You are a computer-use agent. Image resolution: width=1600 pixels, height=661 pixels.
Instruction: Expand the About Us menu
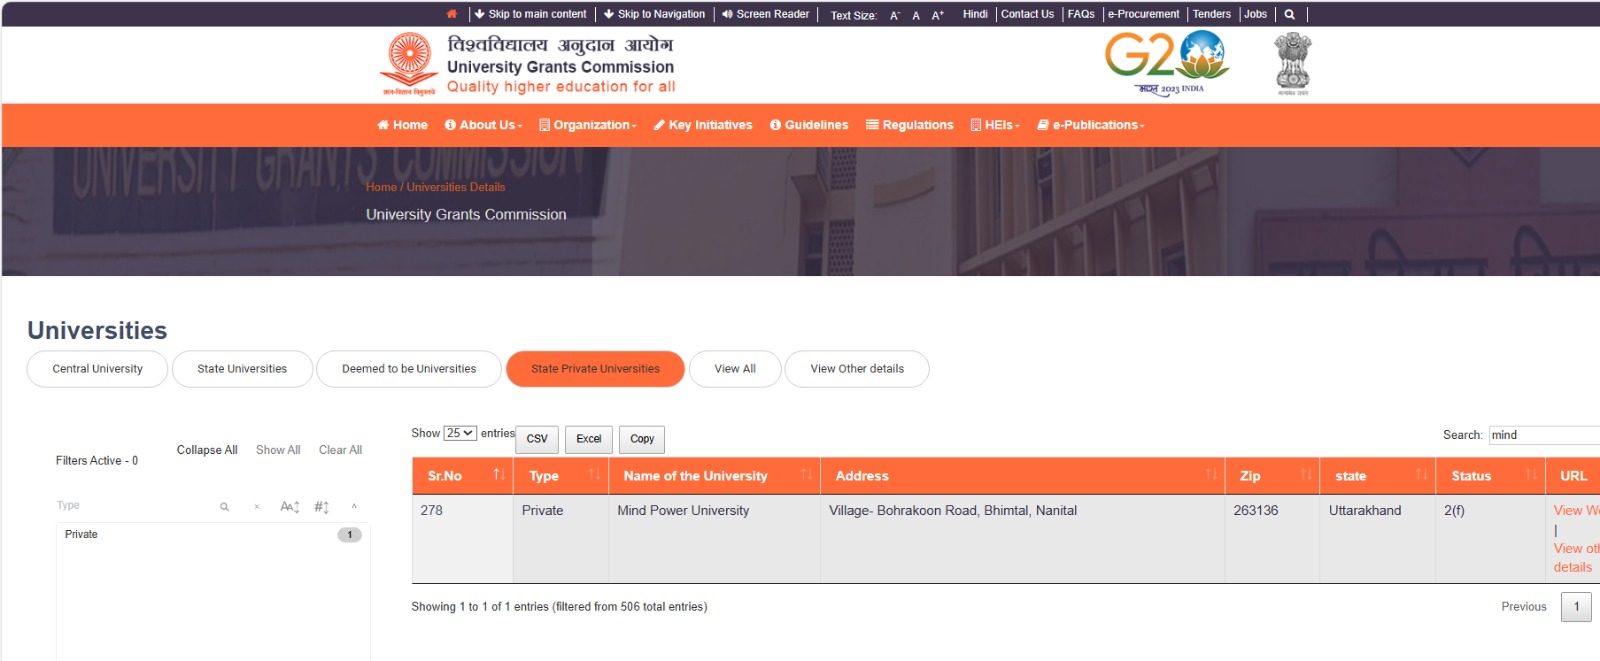point(484,125)
